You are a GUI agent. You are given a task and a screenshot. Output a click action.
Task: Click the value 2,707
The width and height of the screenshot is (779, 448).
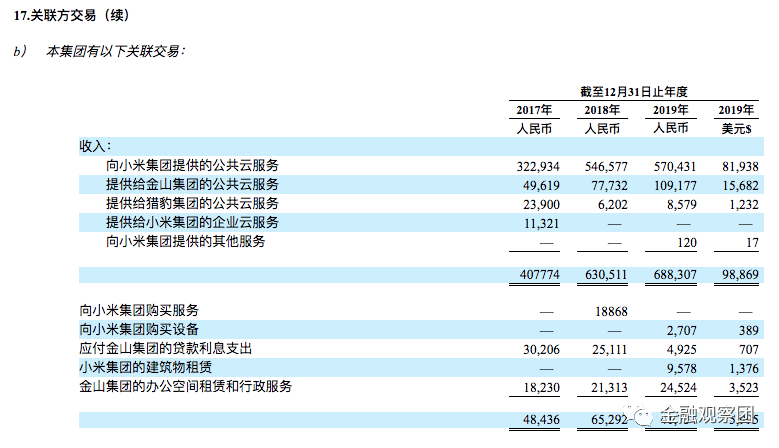pyautogui.click(x=682, y=331)
